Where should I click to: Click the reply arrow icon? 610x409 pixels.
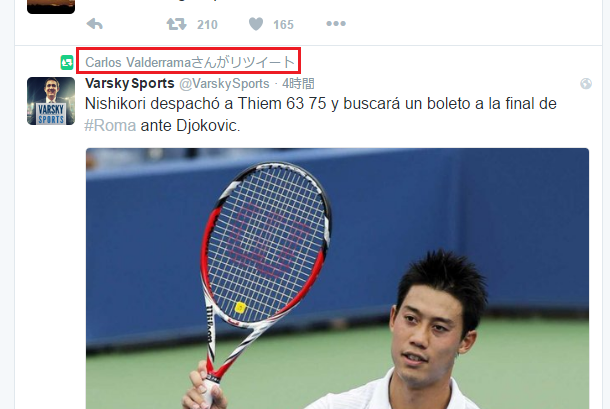pos(95,24)
